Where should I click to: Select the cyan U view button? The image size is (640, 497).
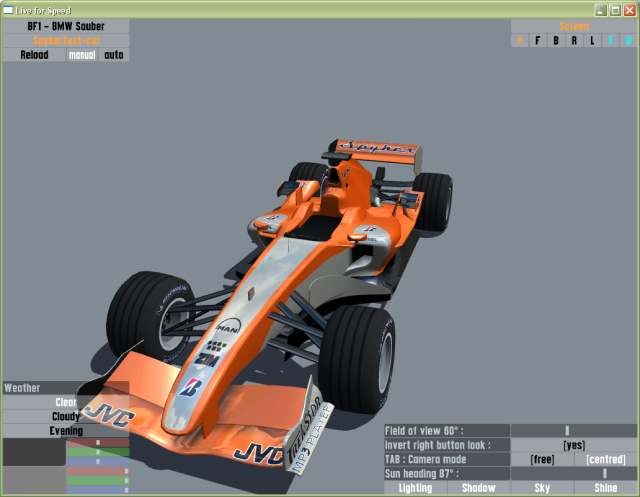click(629, 40)
